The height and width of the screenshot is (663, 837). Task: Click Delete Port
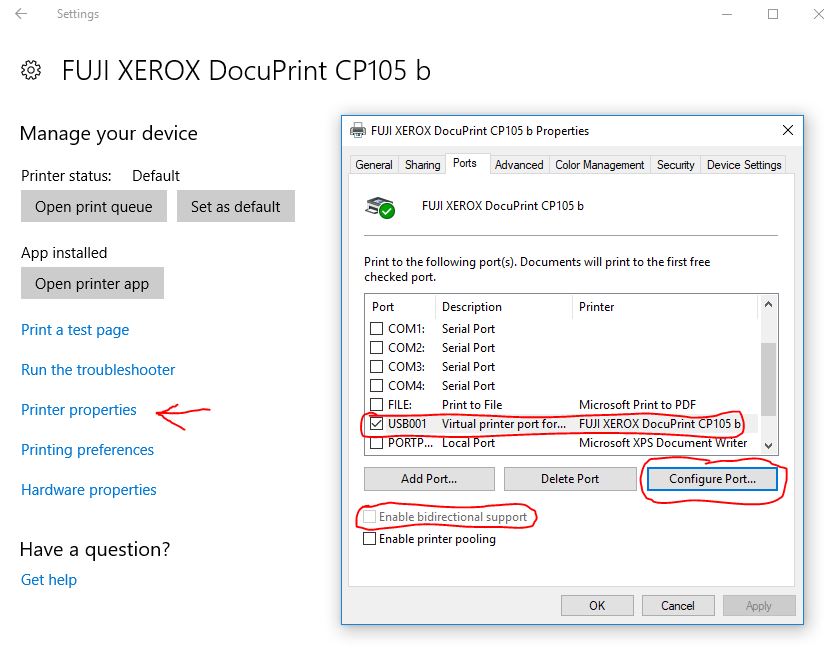point(570,479)
